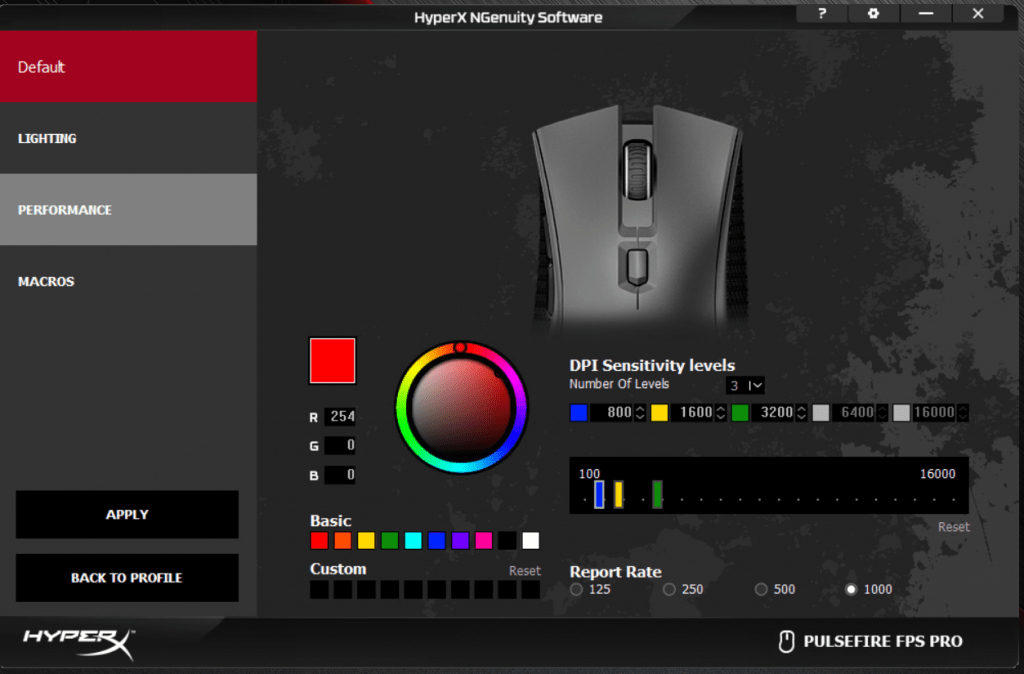Click the 100 minimum label on DPI slider
This screenshot has height=674, width=1024.
point(589,473)
